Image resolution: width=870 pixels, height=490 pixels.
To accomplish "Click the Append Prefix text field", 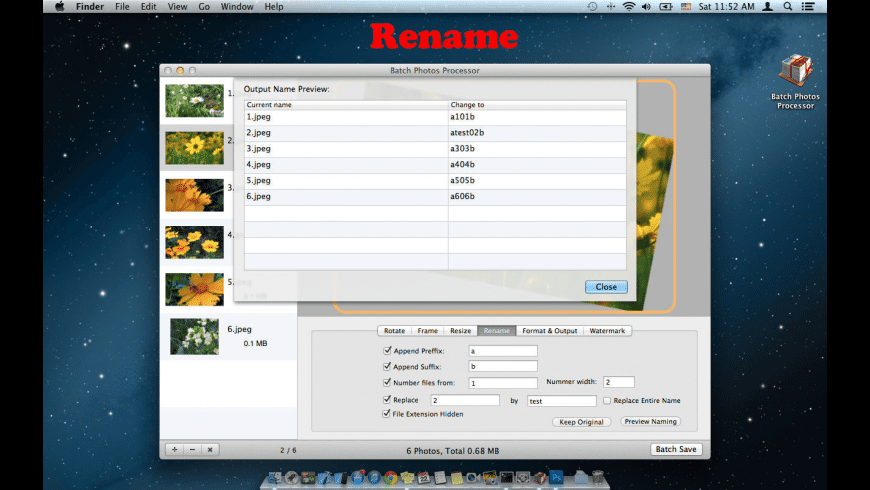I will tap(503, 351).
